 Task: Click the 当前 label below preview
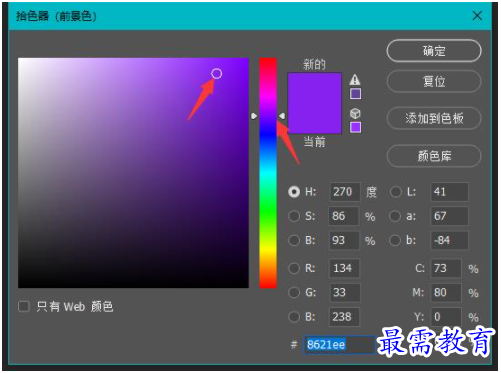click(x=314, y=142)
